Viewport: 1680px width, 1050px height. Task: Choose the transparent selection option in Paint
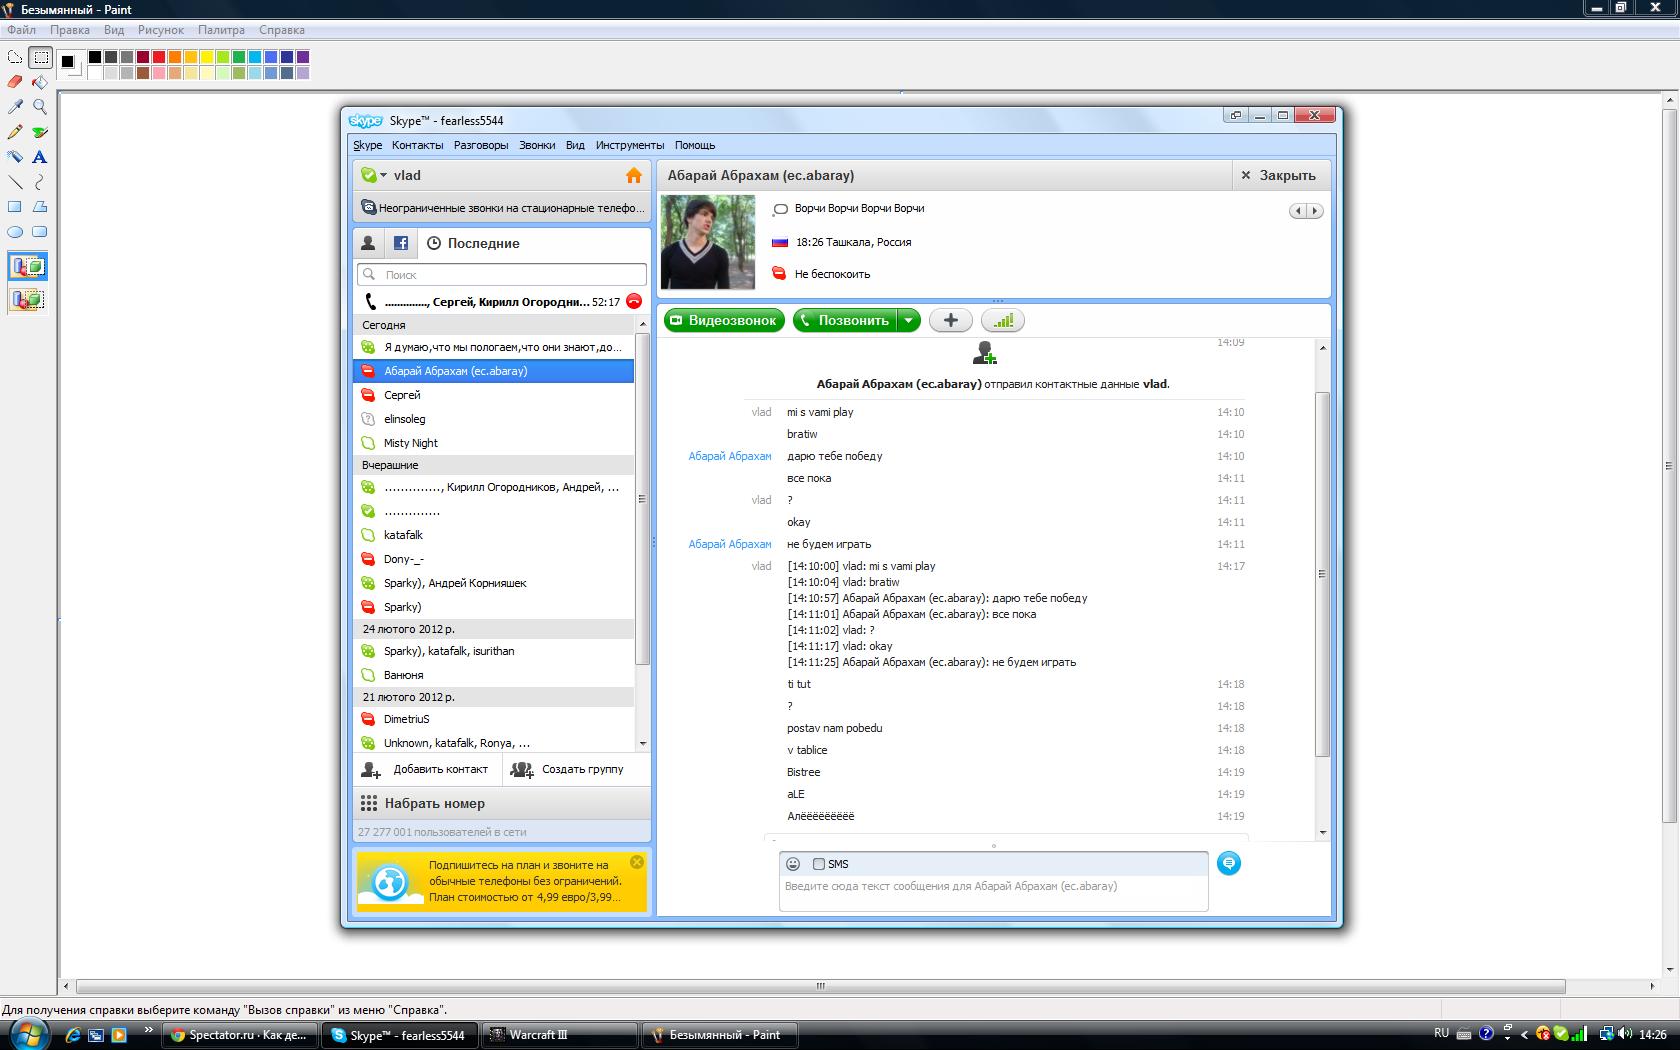pyautogui.click(x=27, y=299)
